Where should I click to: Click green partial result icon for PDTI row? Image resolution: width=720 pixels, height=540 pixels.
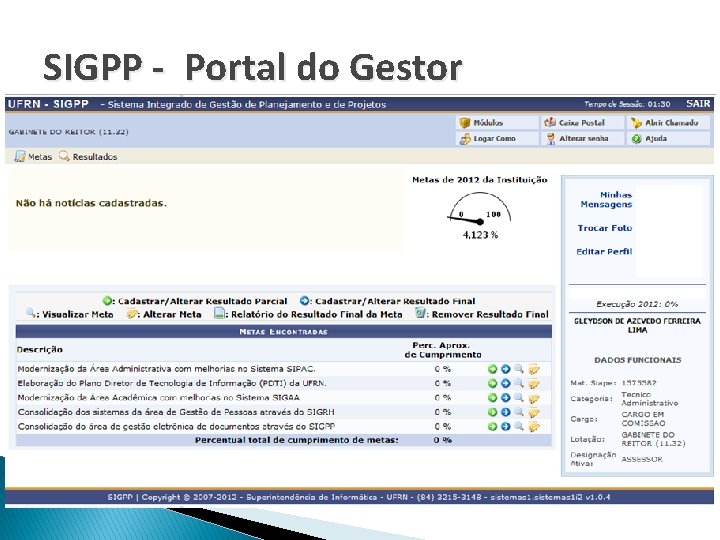click(492, 383)
